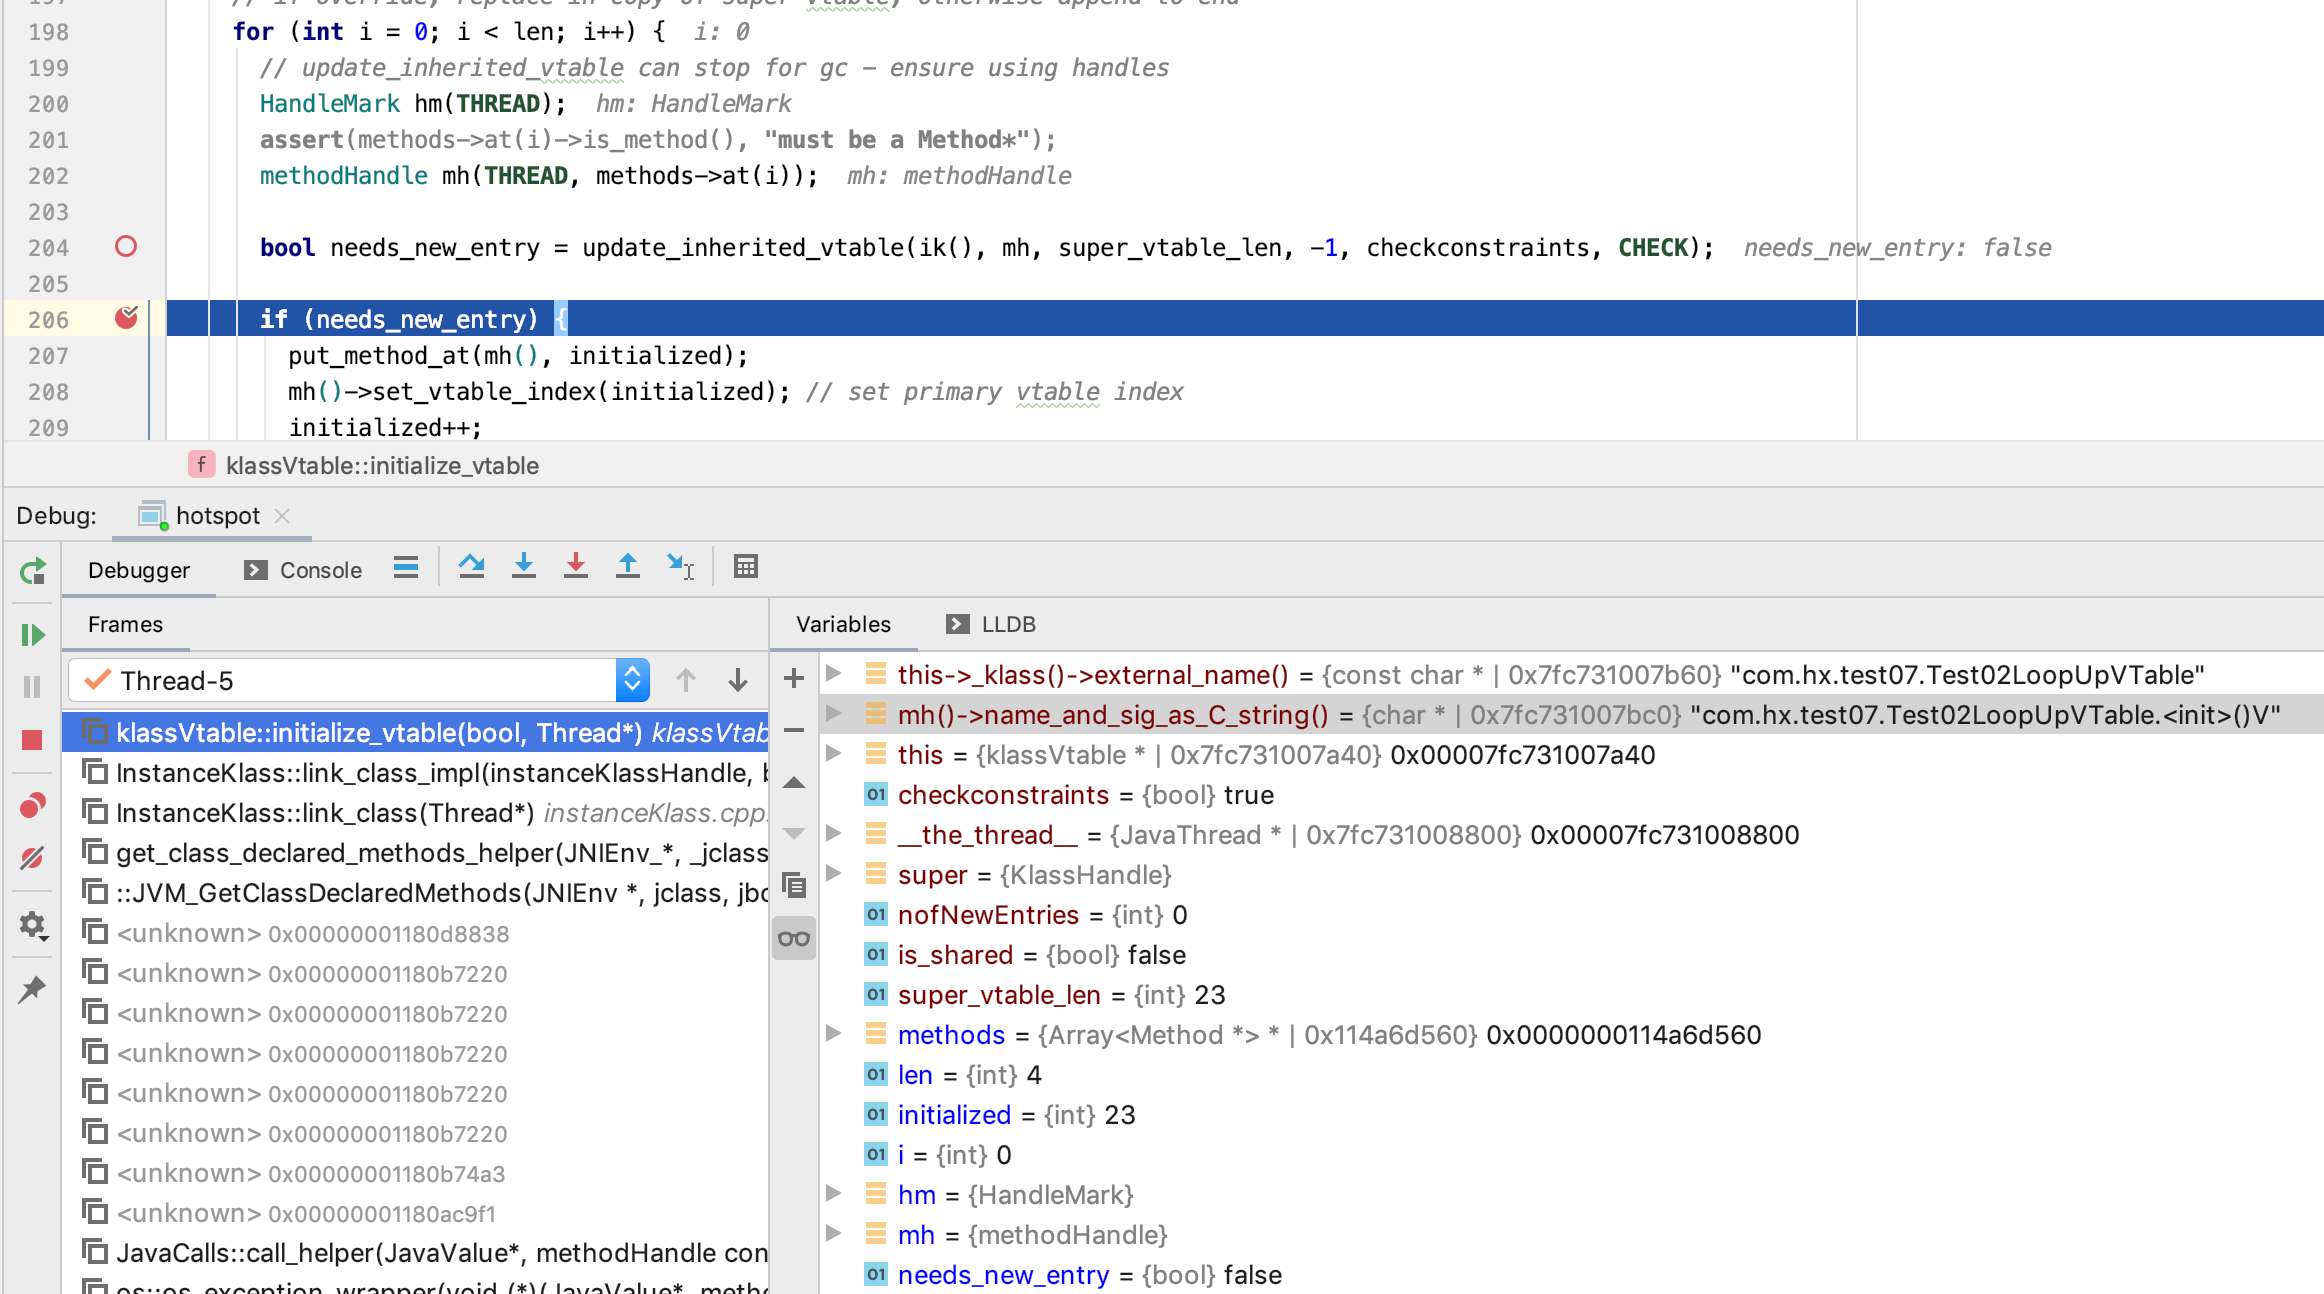This screenshot has height=1294, width=2324.
Task: Toggle the breakpoint on line 204
Action: [126, 247]
